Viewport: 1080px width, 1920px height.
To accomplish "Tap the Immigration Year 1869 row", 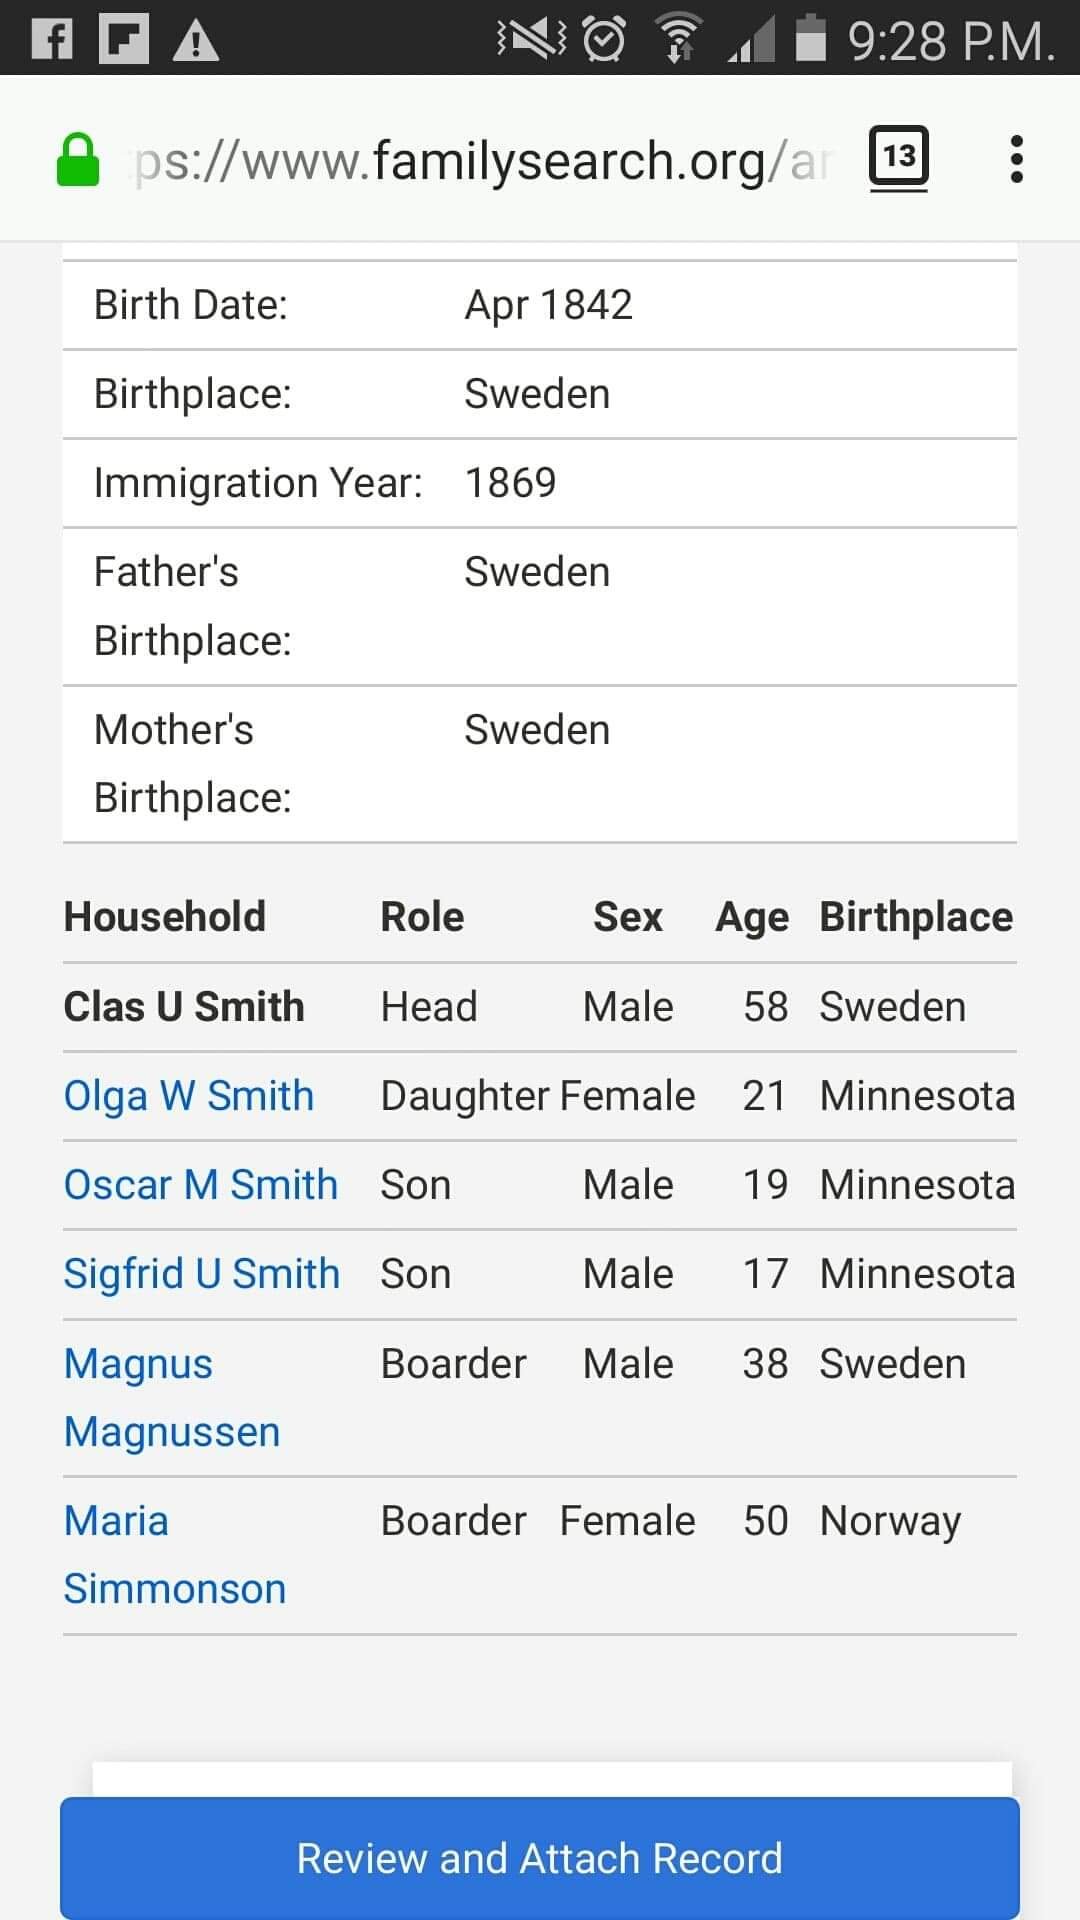I will tap(539, 483).
